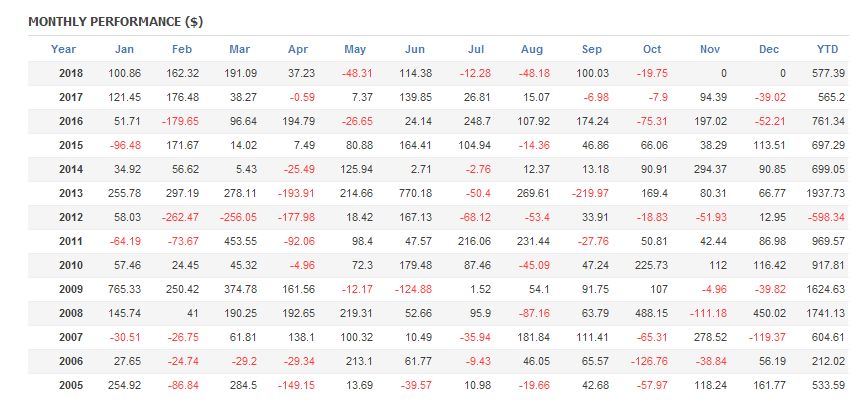Sort by the Jan column header

[124, 49]
